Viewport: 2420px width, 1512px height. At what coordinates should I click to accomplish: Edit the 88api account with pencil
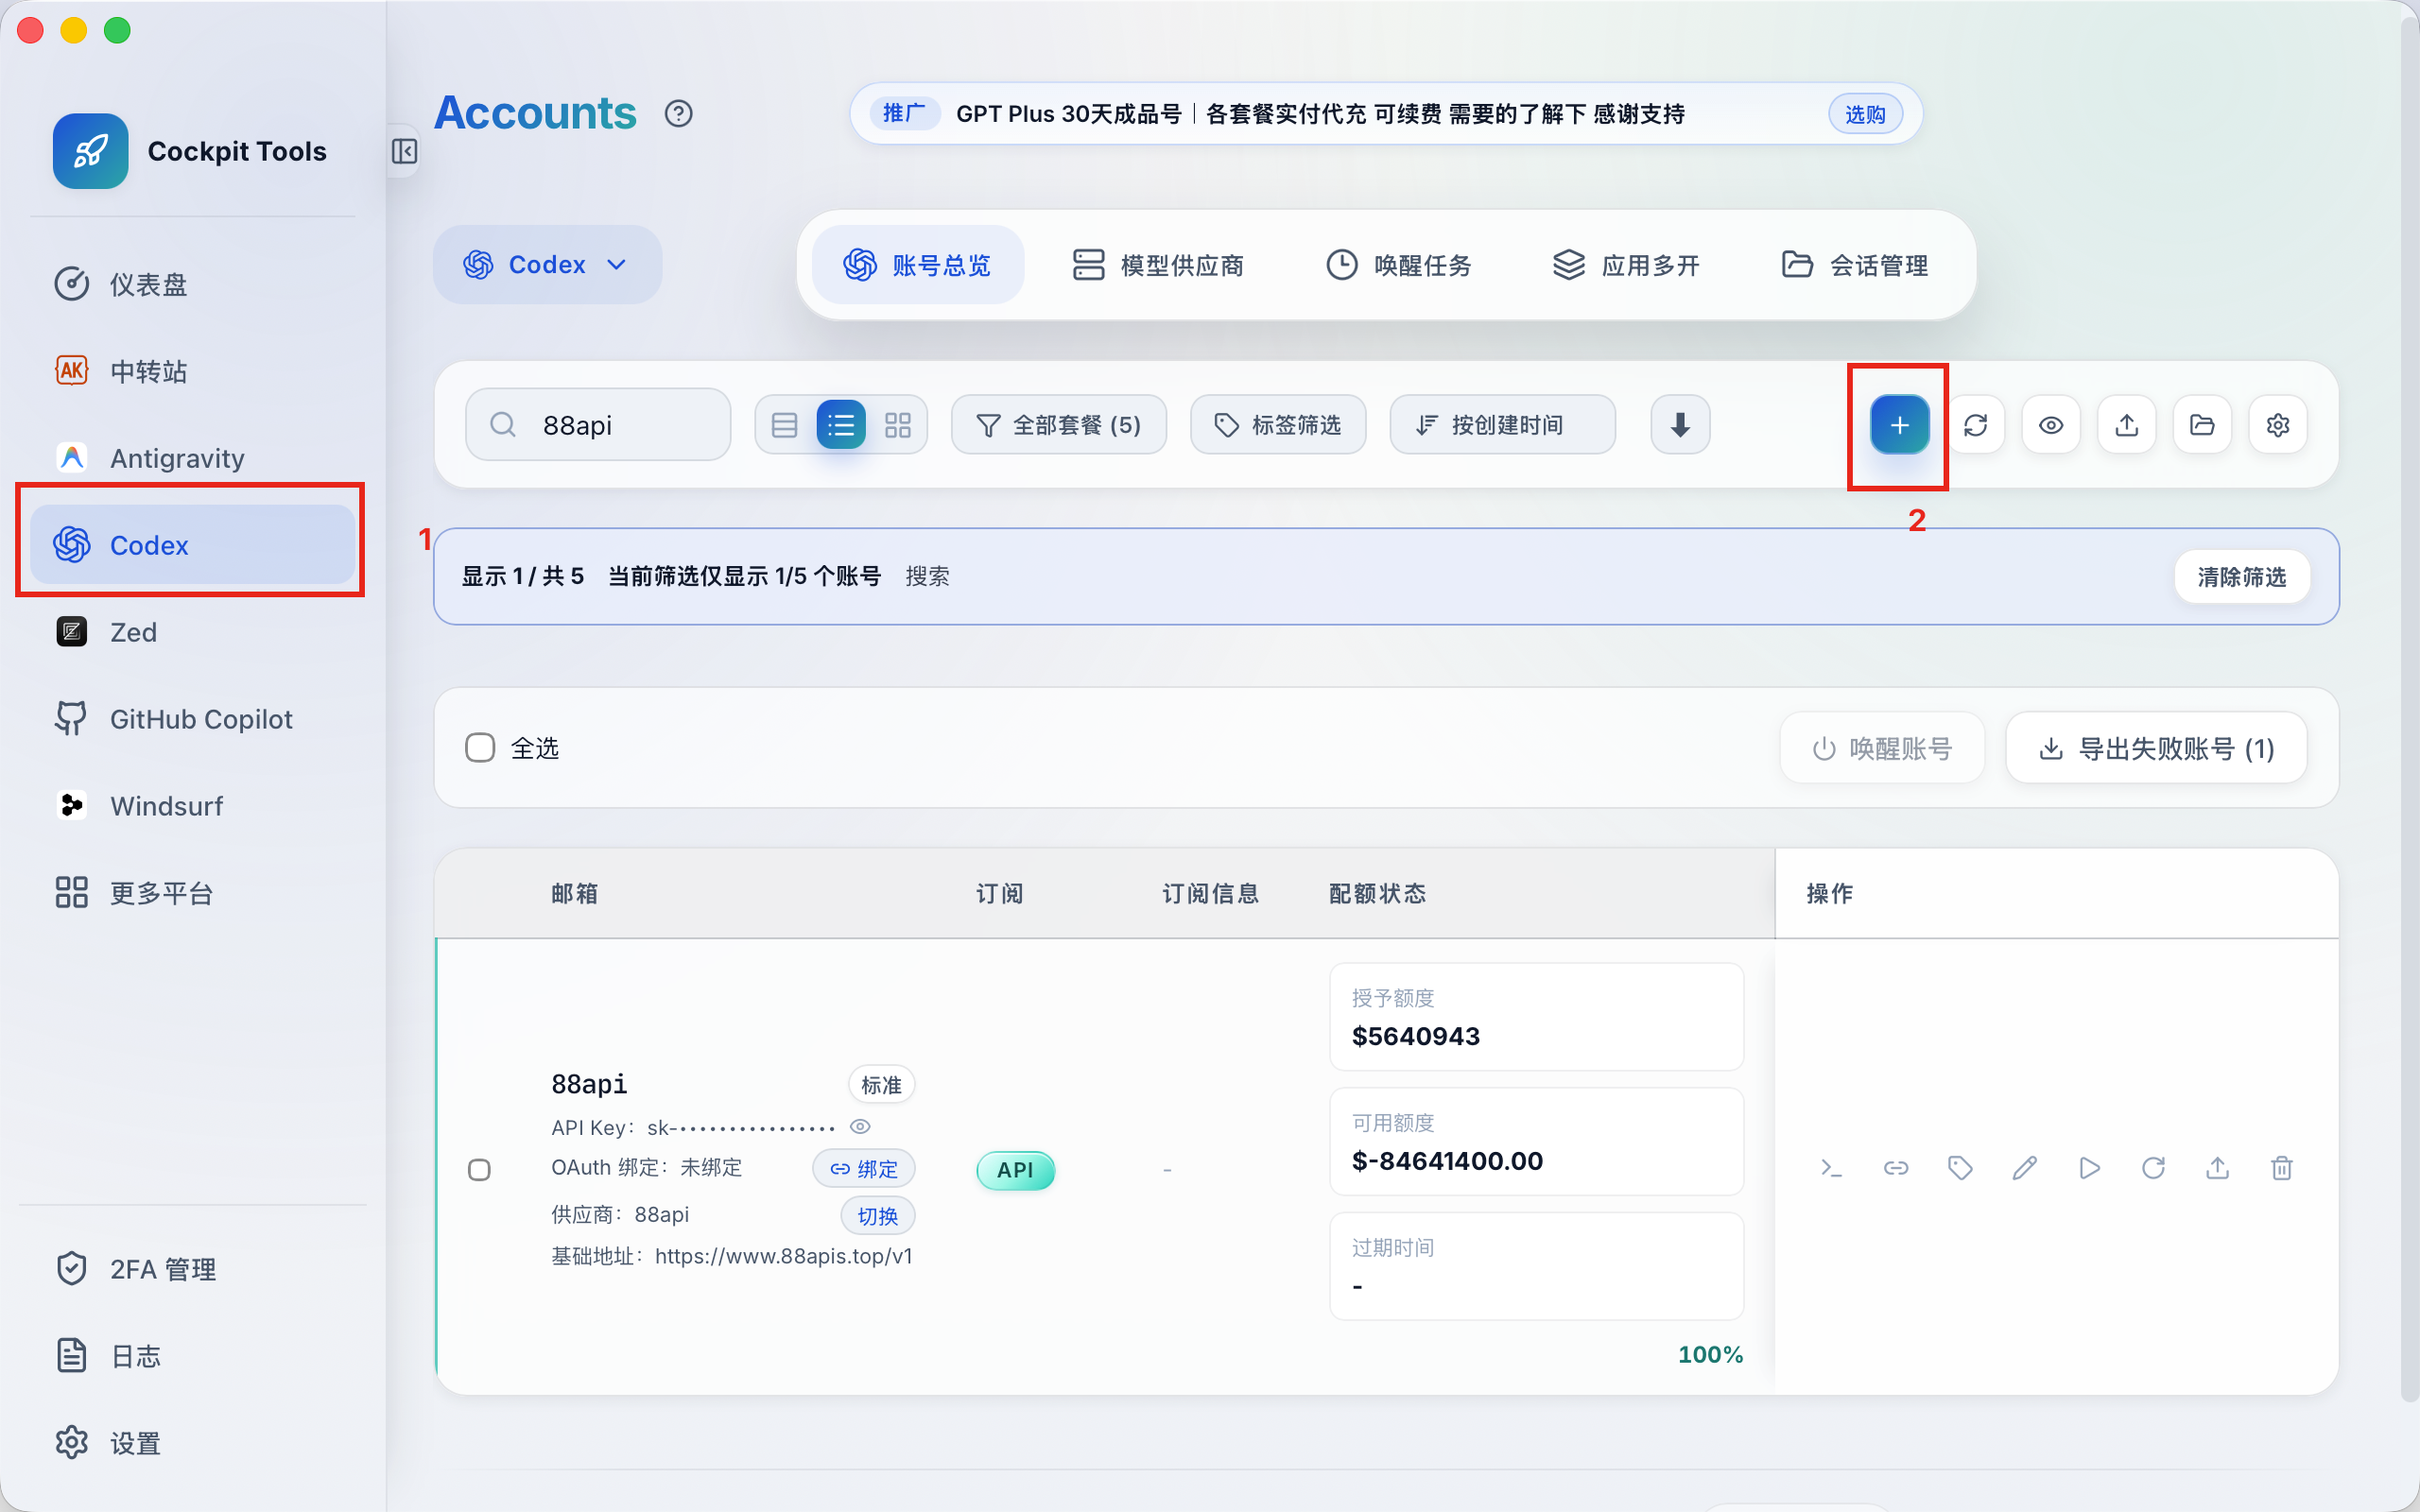2024,1167
